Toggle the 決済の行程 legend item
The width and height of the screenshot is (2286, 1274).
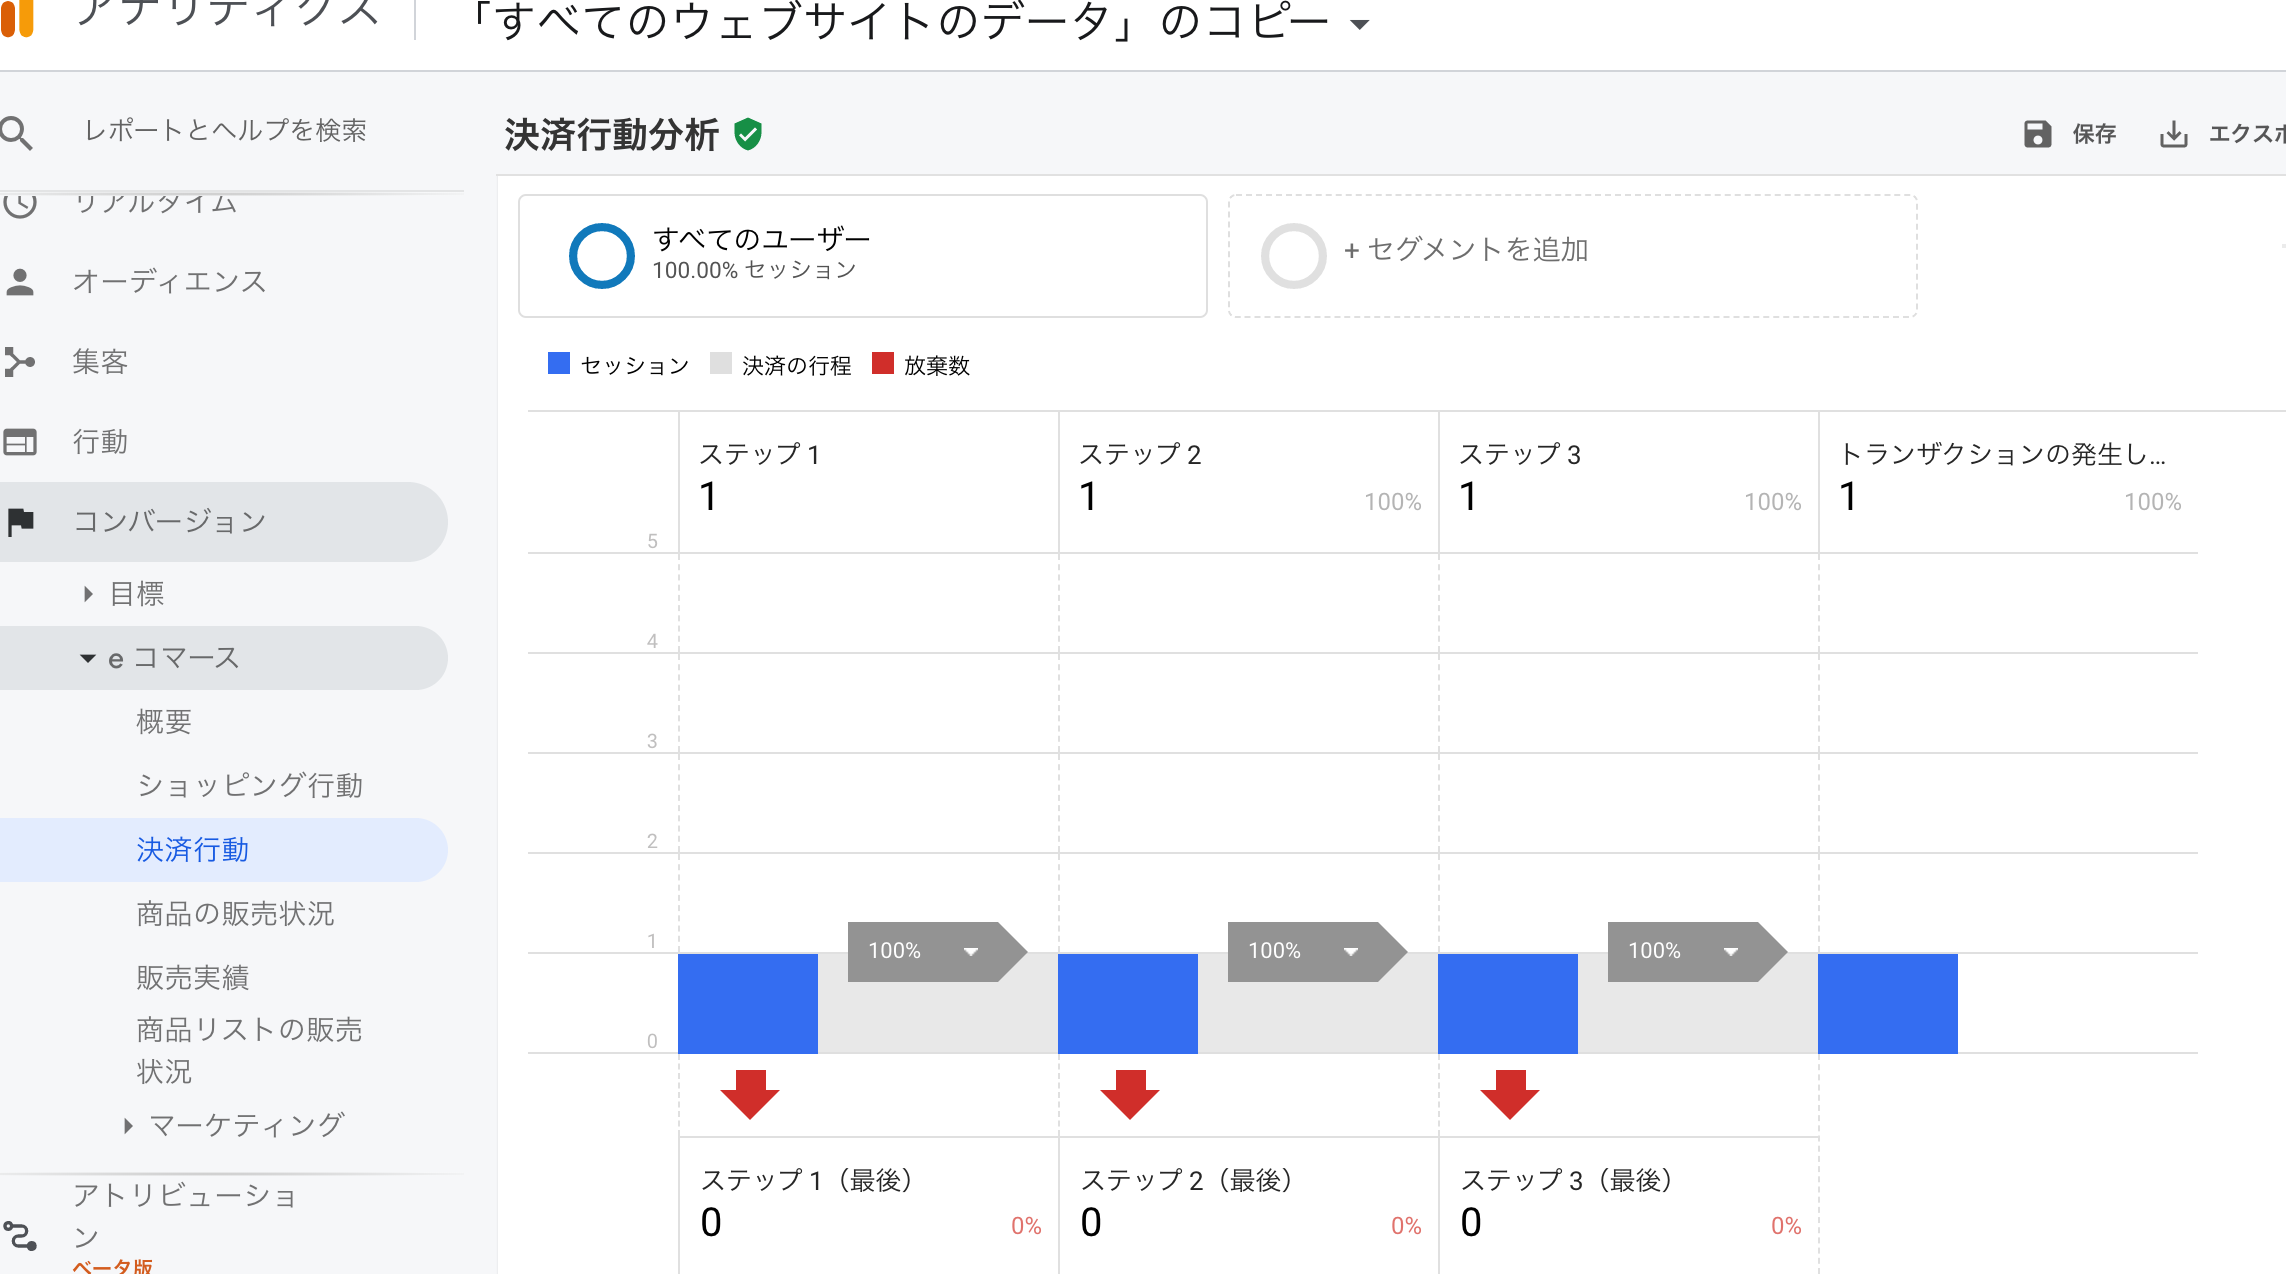781,364
